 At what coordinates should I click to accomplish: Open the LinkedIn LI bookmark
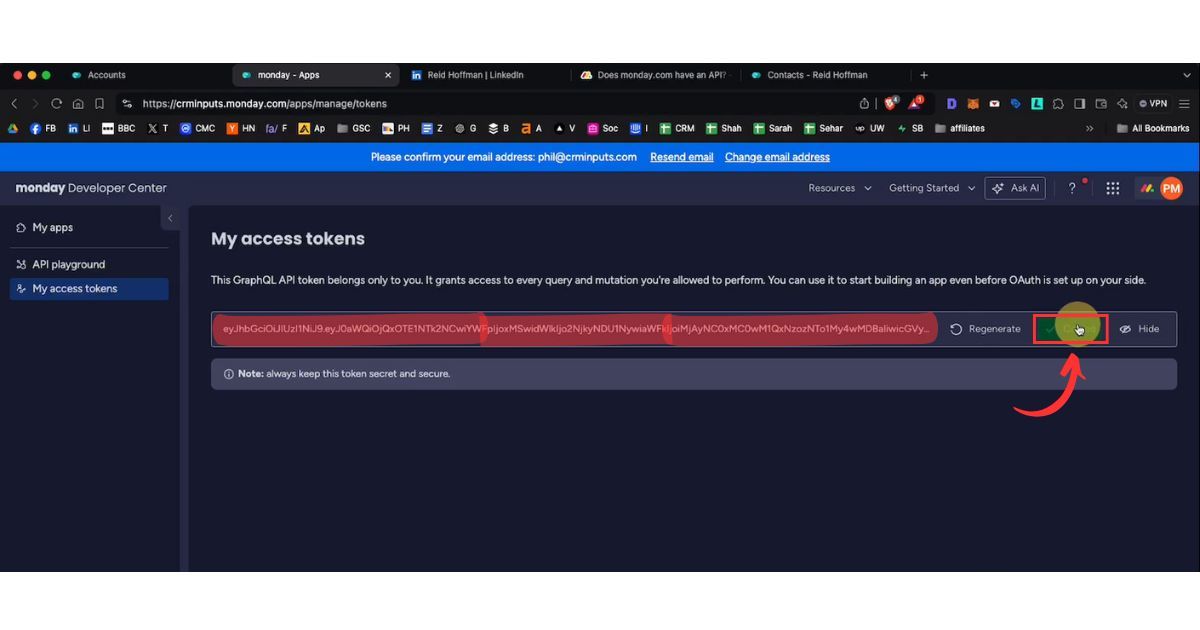(x=79, y=128)
